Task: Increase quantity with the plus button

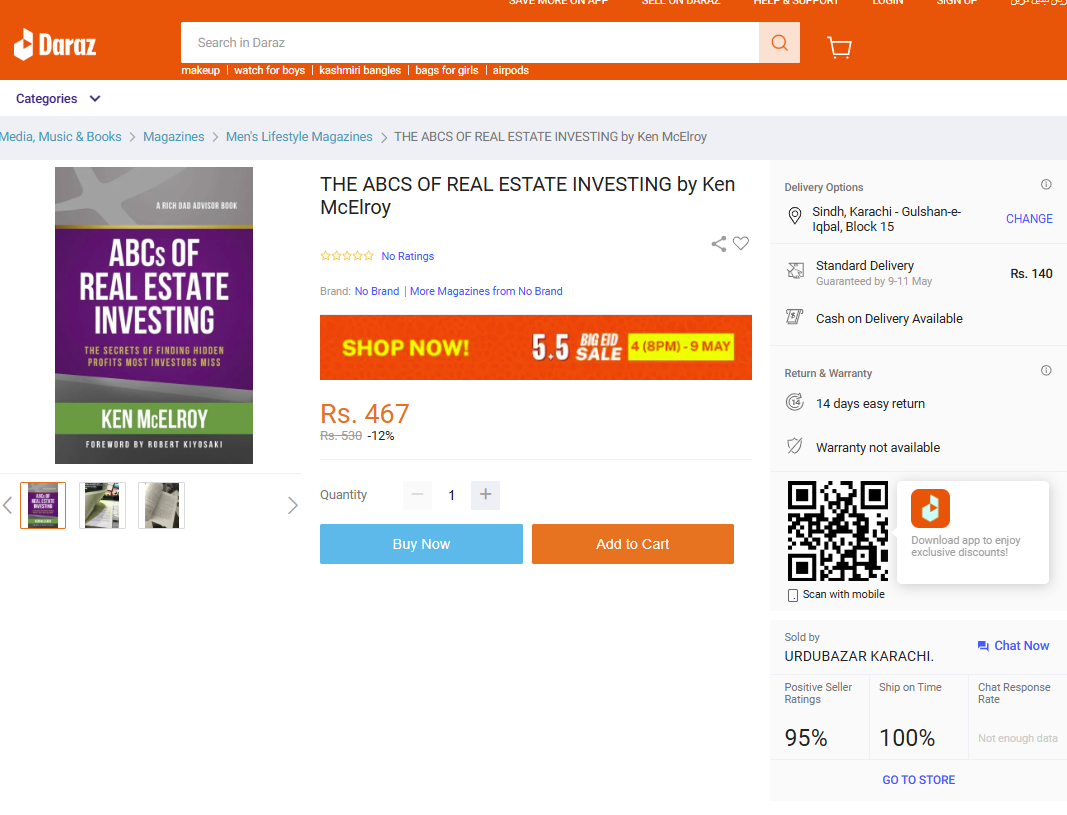Action: pos(485,495)
